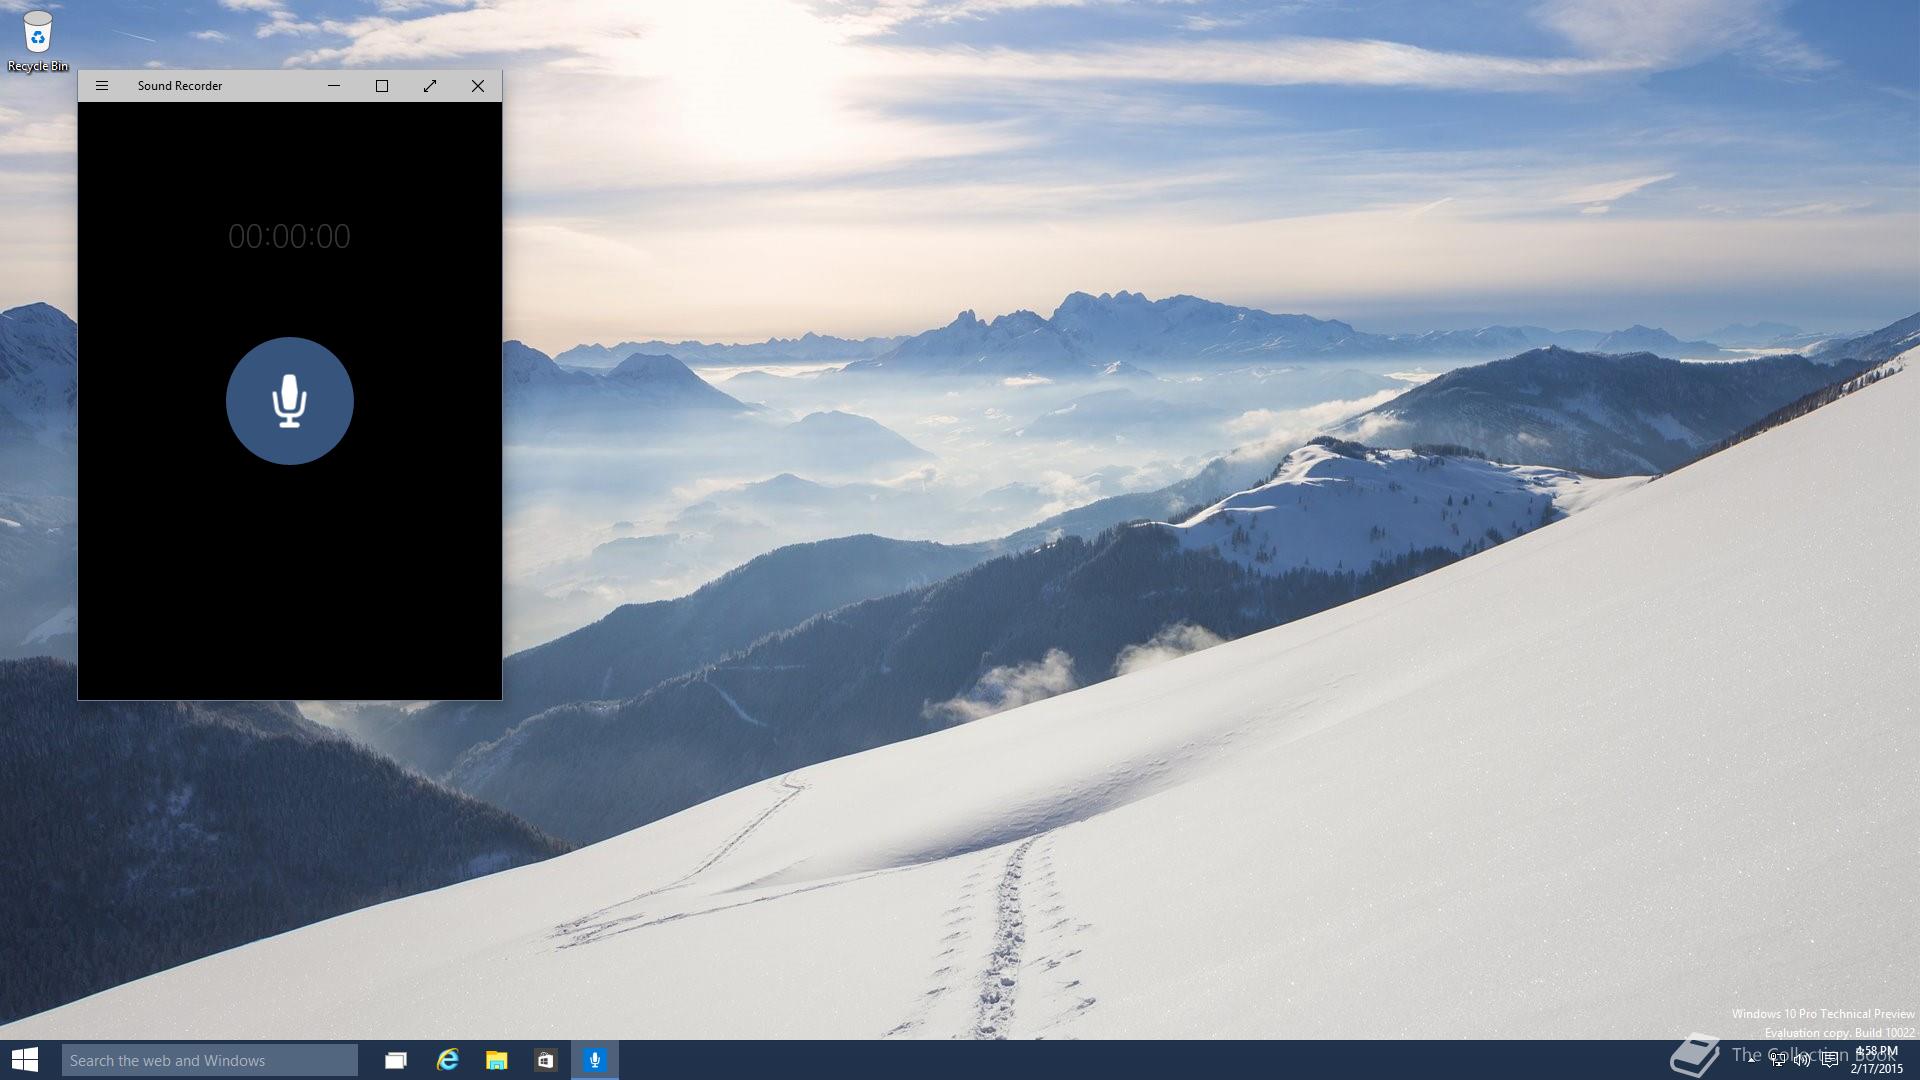This screenshot has width=1920, height=1080.
Task: Select the Sound Recorder taskbar icon
Action: point(595,1060)
